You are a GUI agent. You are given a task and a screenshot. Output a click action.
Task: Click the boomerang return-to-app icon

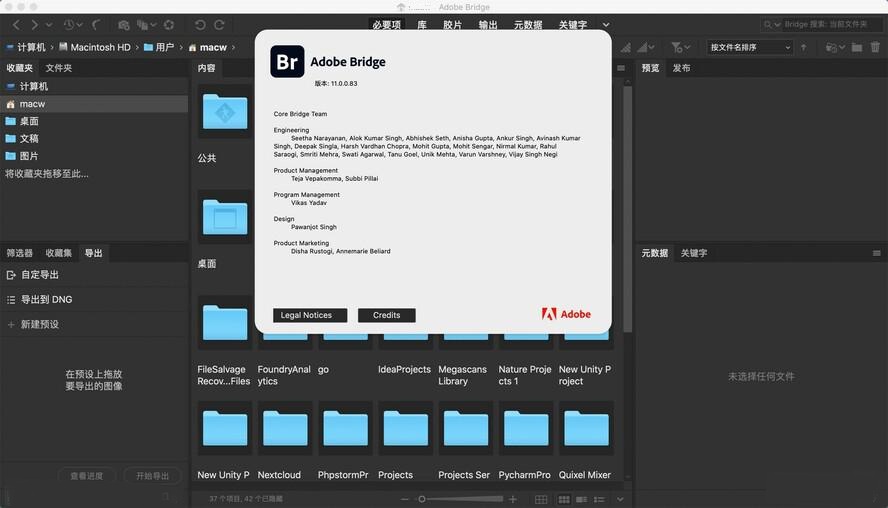click(96, 25)
